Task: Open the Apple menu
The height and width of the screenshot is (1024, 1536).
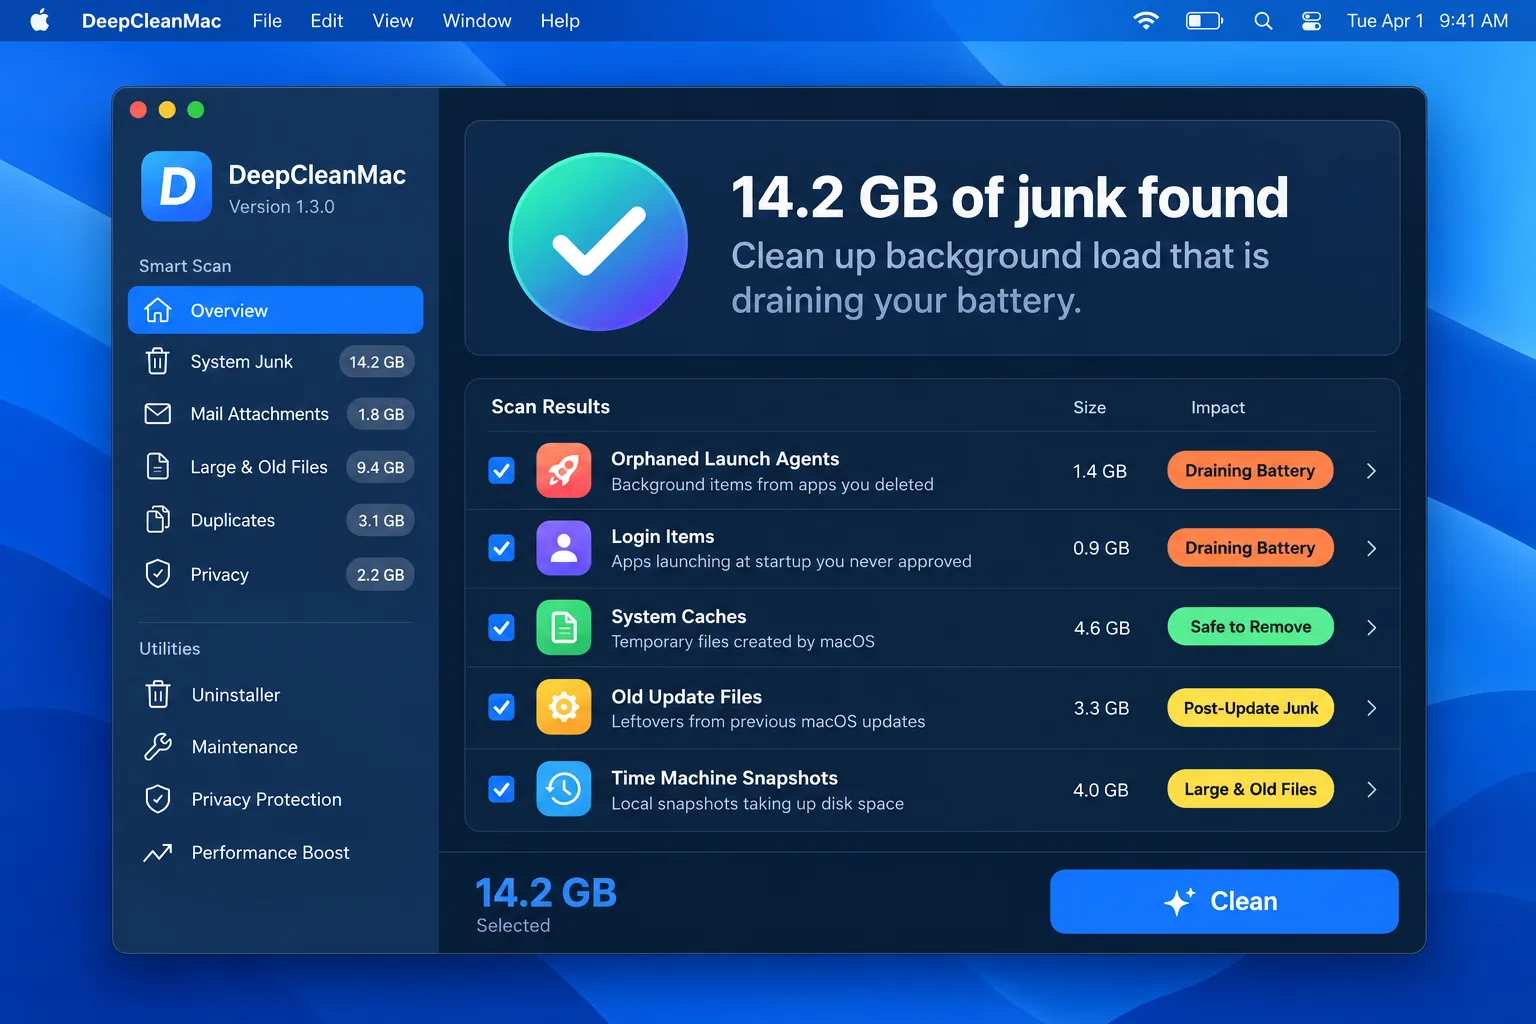Action: tap(40, 20)
